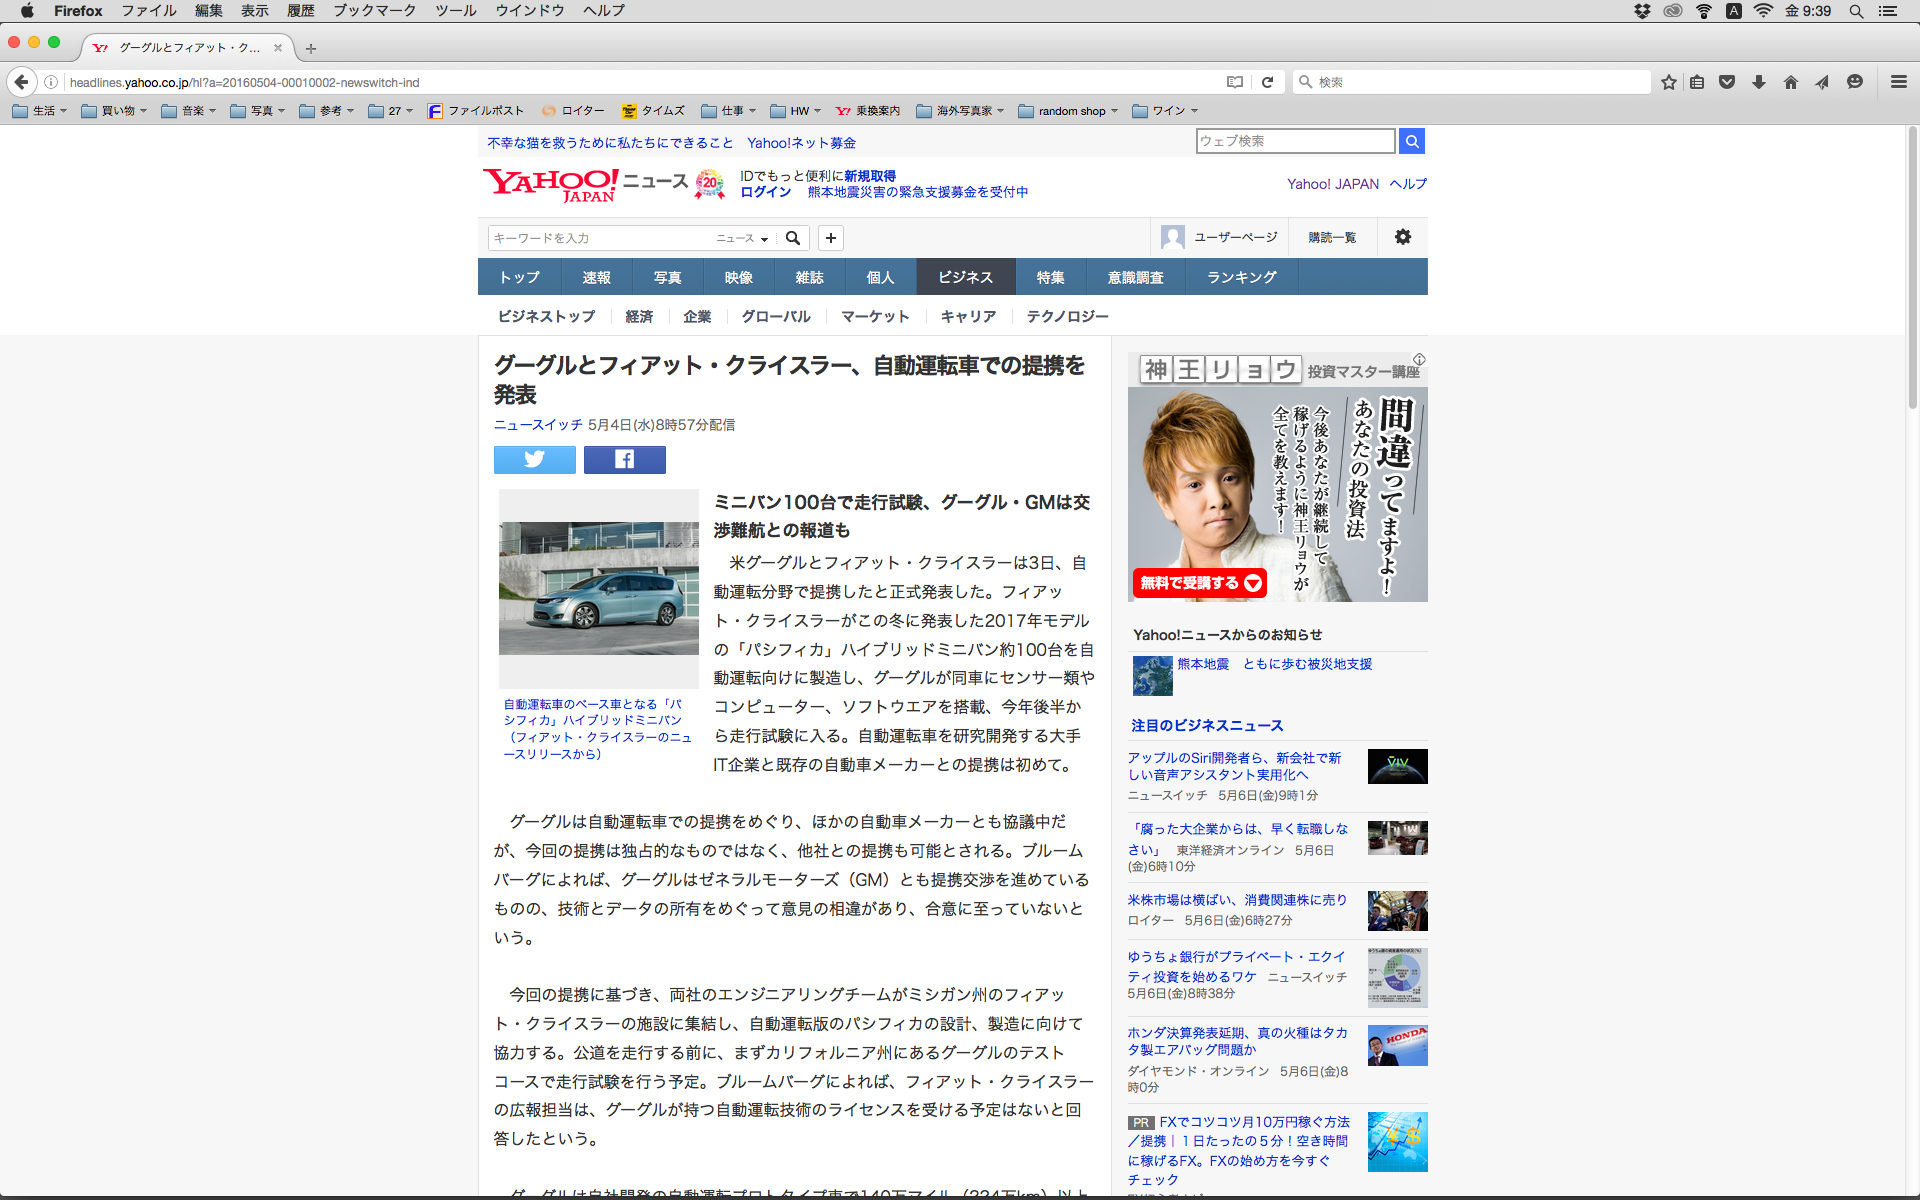
Task: Toggle reader view in address bar
Action: 1235,82
